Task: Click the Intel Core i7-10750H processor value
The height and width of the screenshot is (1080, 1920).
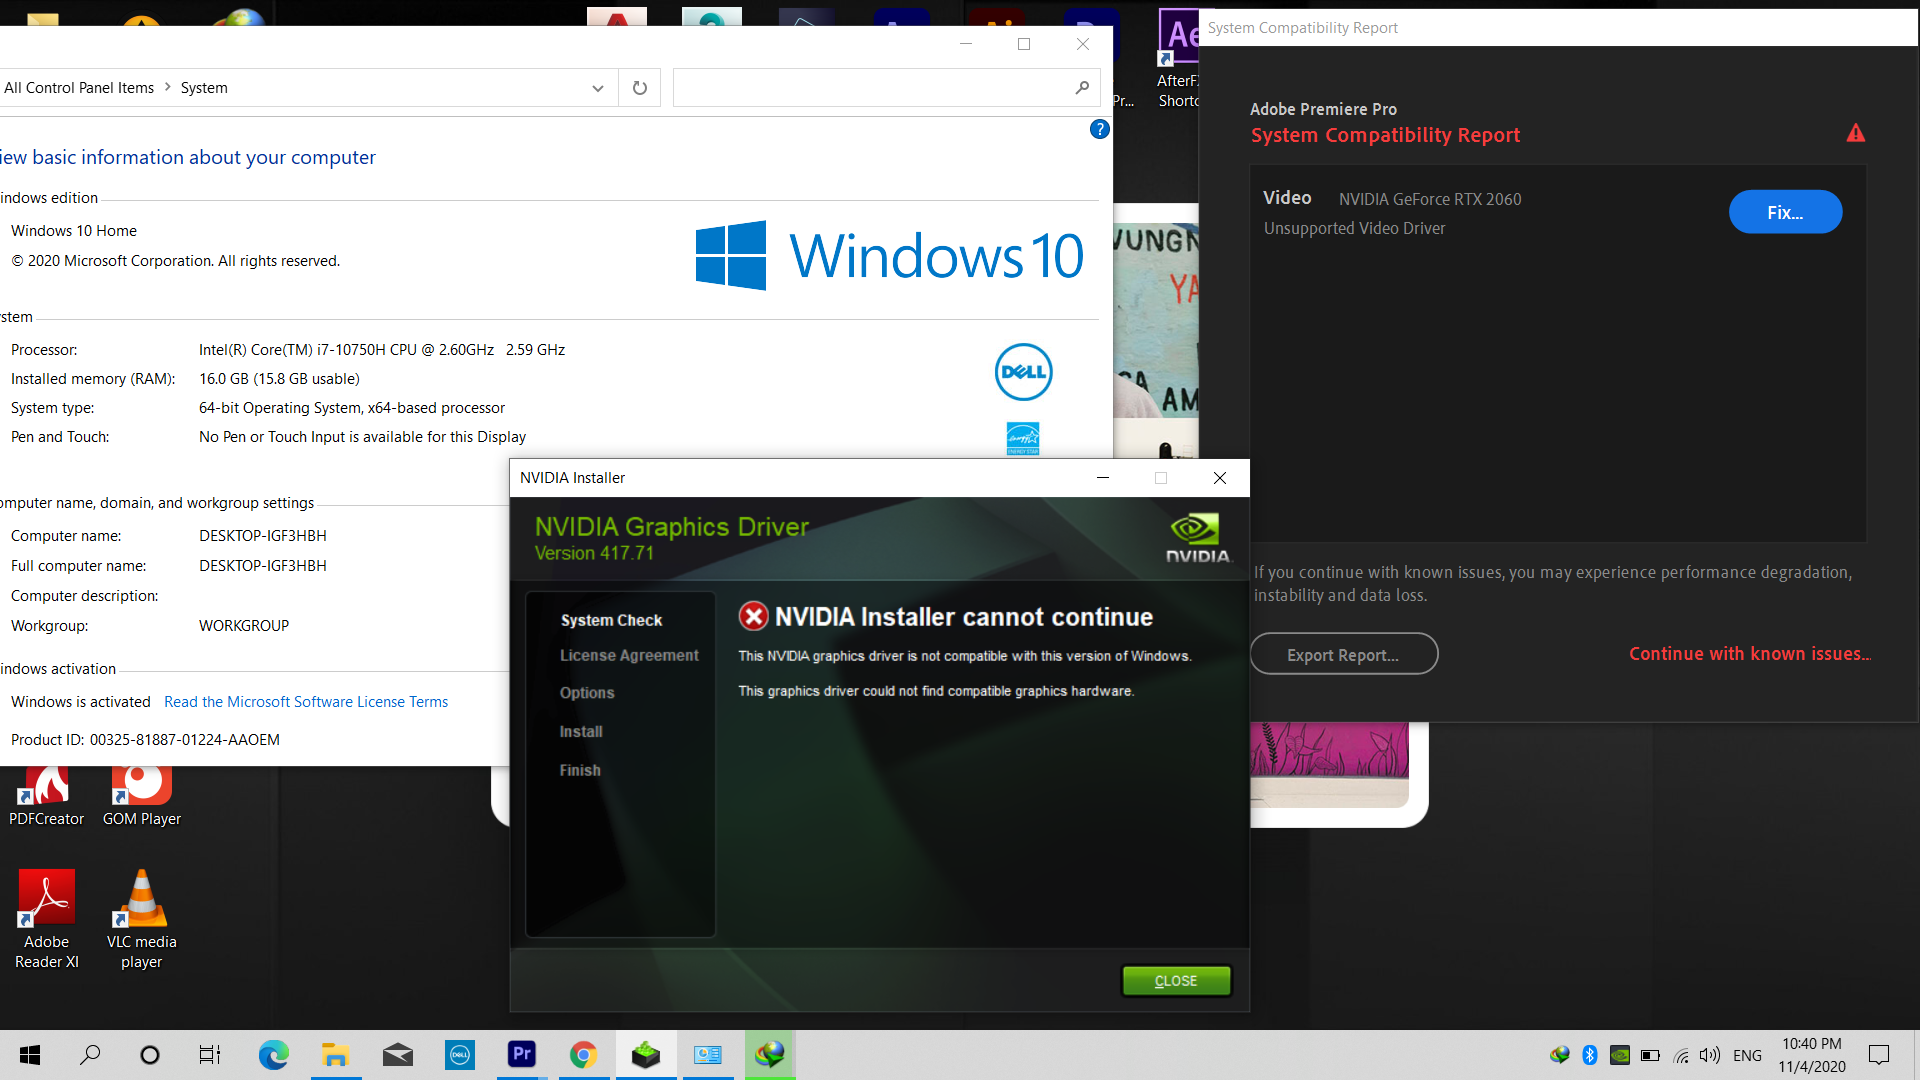Action: [x=382, y=350]
